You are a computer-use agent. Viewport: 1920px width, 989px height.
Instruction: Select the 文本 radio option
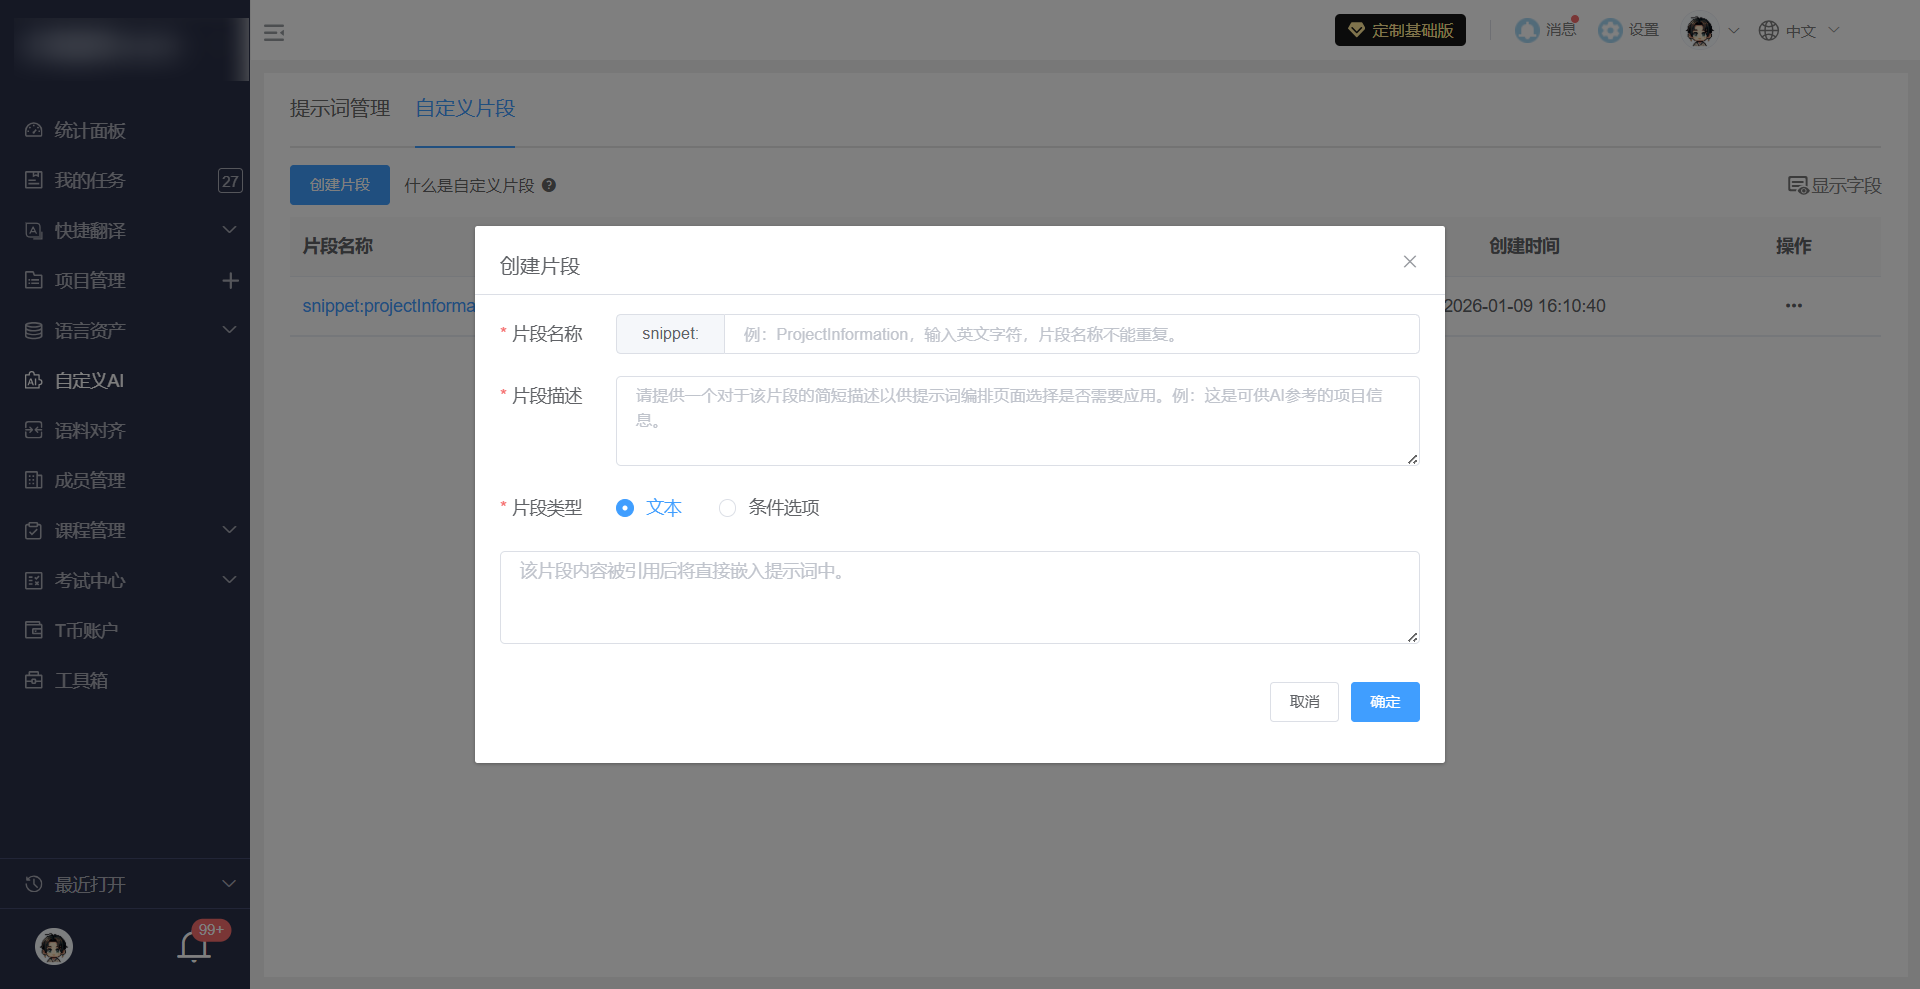[625, 508]
